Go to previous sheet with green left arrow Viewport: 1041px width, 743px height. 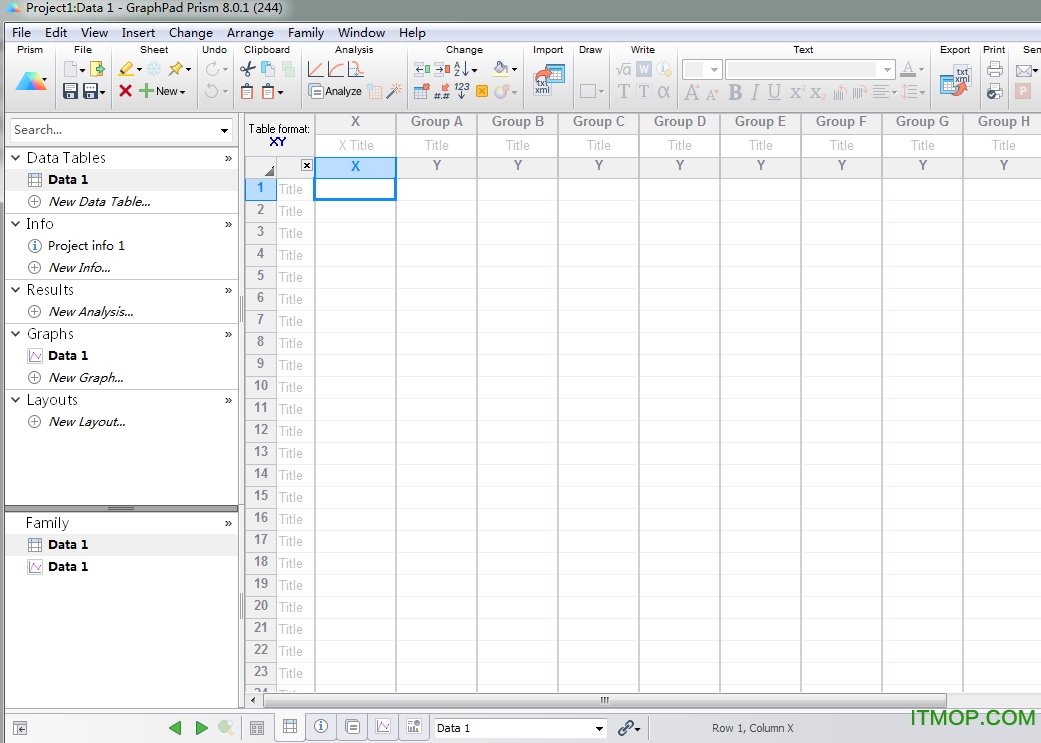(175, 728)
